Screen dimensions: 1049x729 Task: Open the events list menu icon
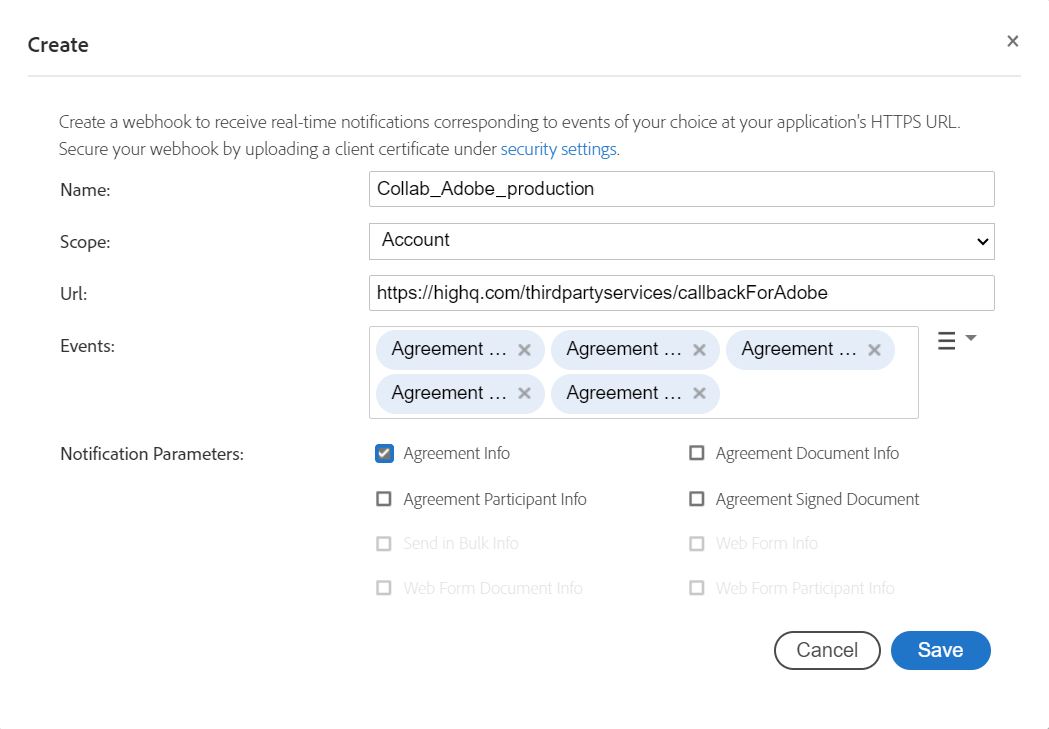tap(946, 341)
